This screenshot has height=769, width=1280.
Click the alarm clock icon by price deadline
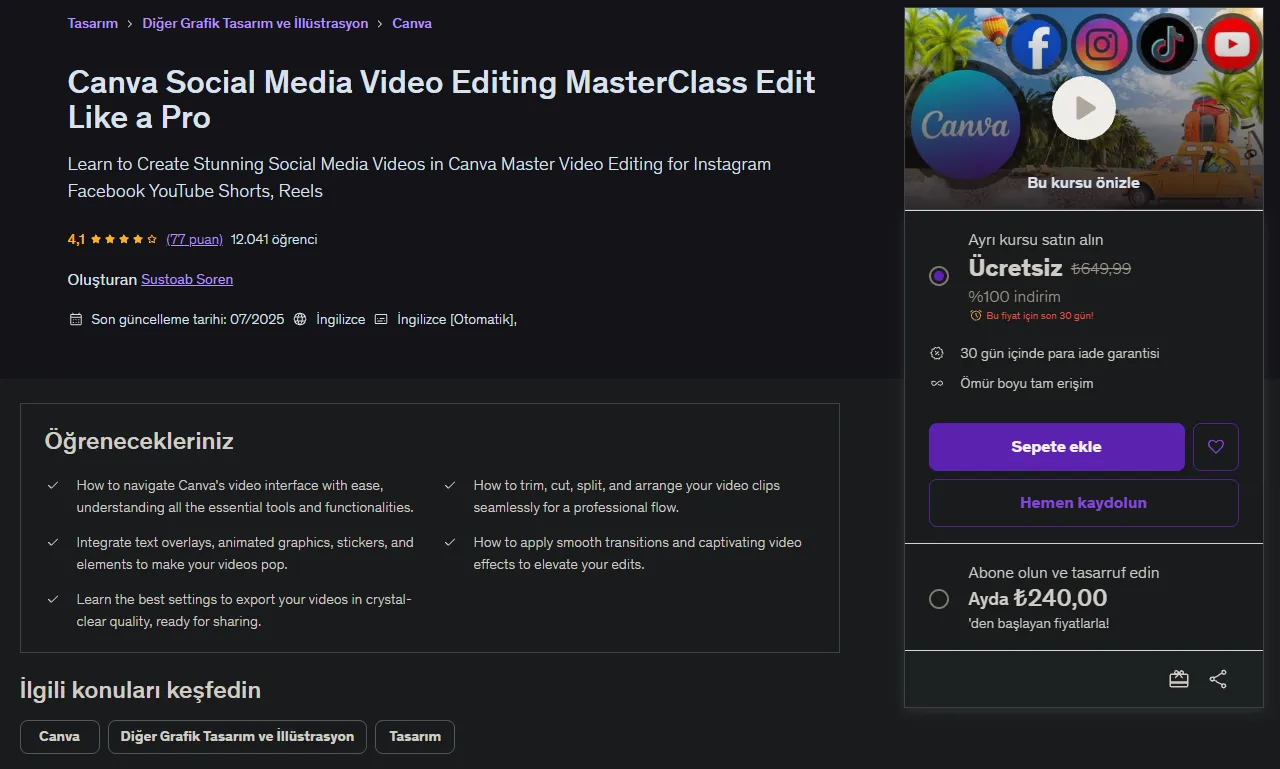[x=976, y=316]
